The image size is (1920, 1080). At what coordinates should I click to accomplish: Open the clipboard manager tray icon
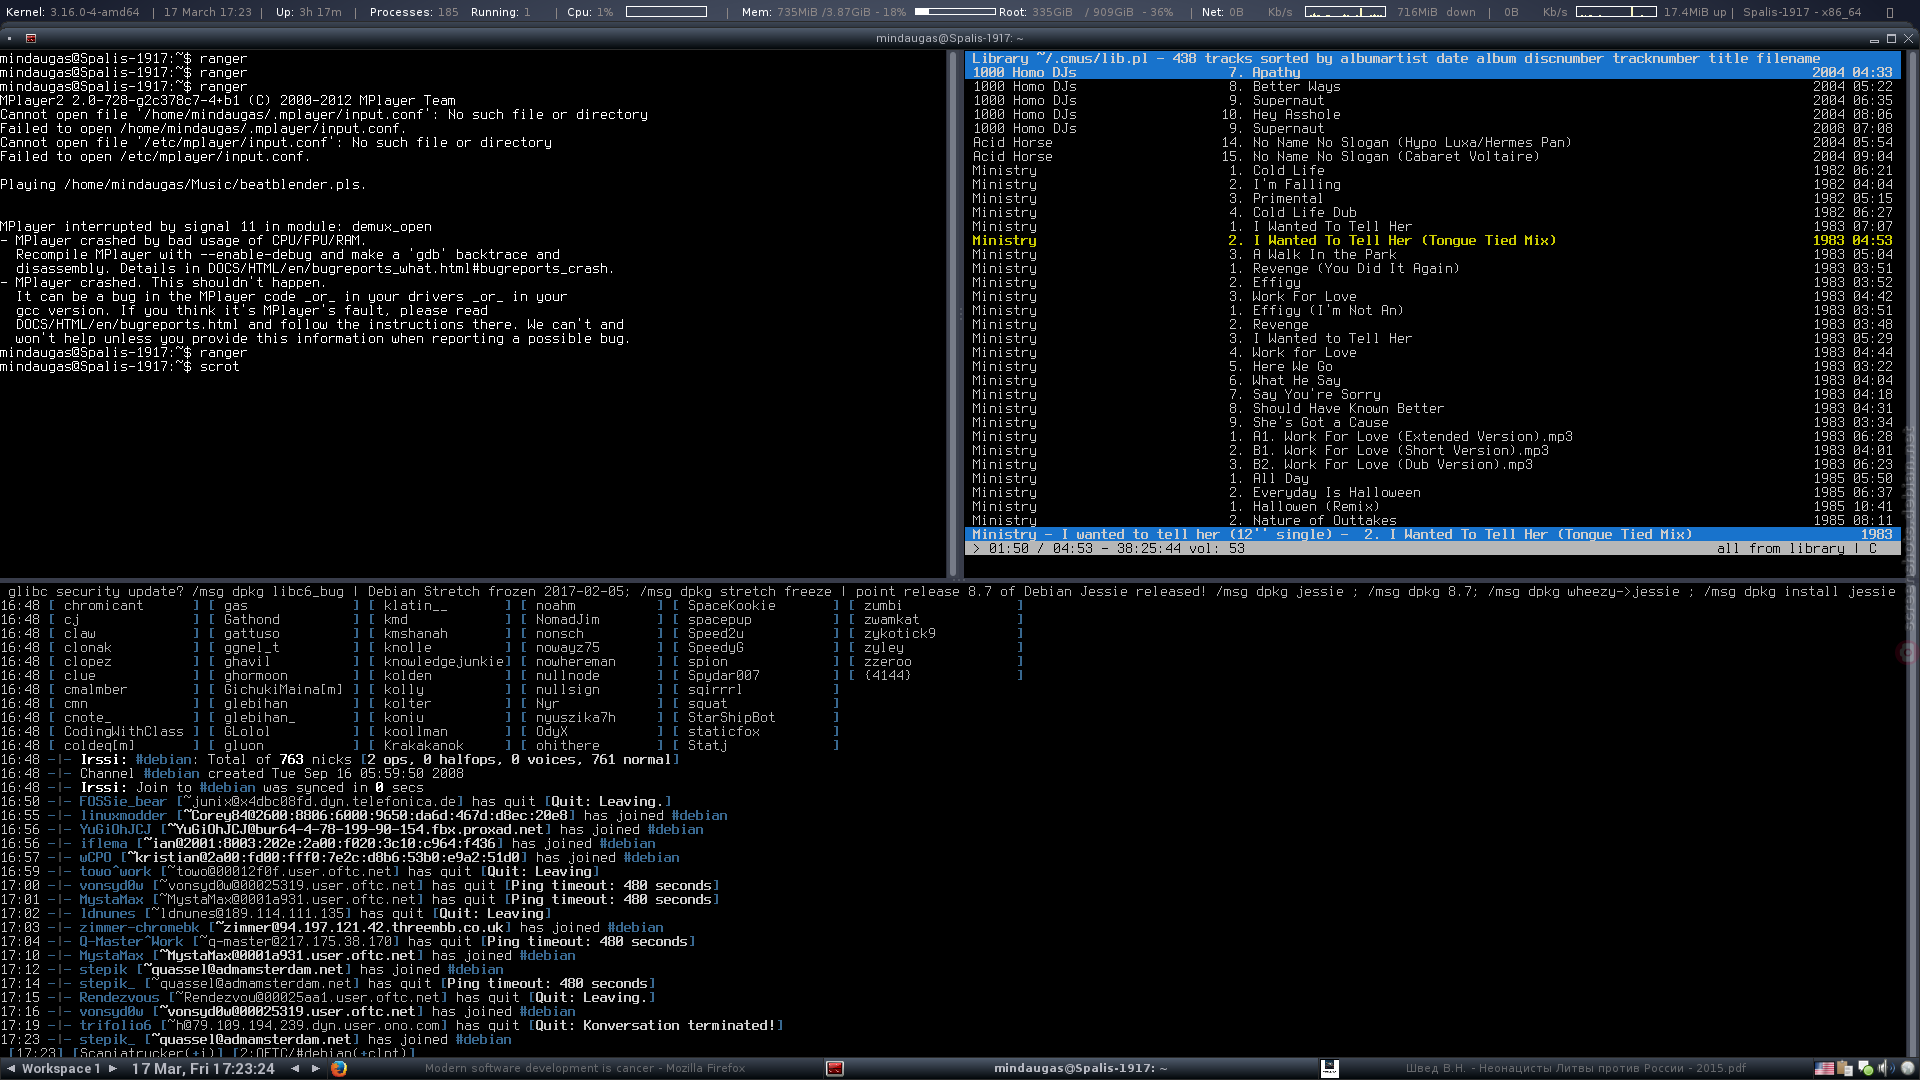(x=1845, y=1068)
